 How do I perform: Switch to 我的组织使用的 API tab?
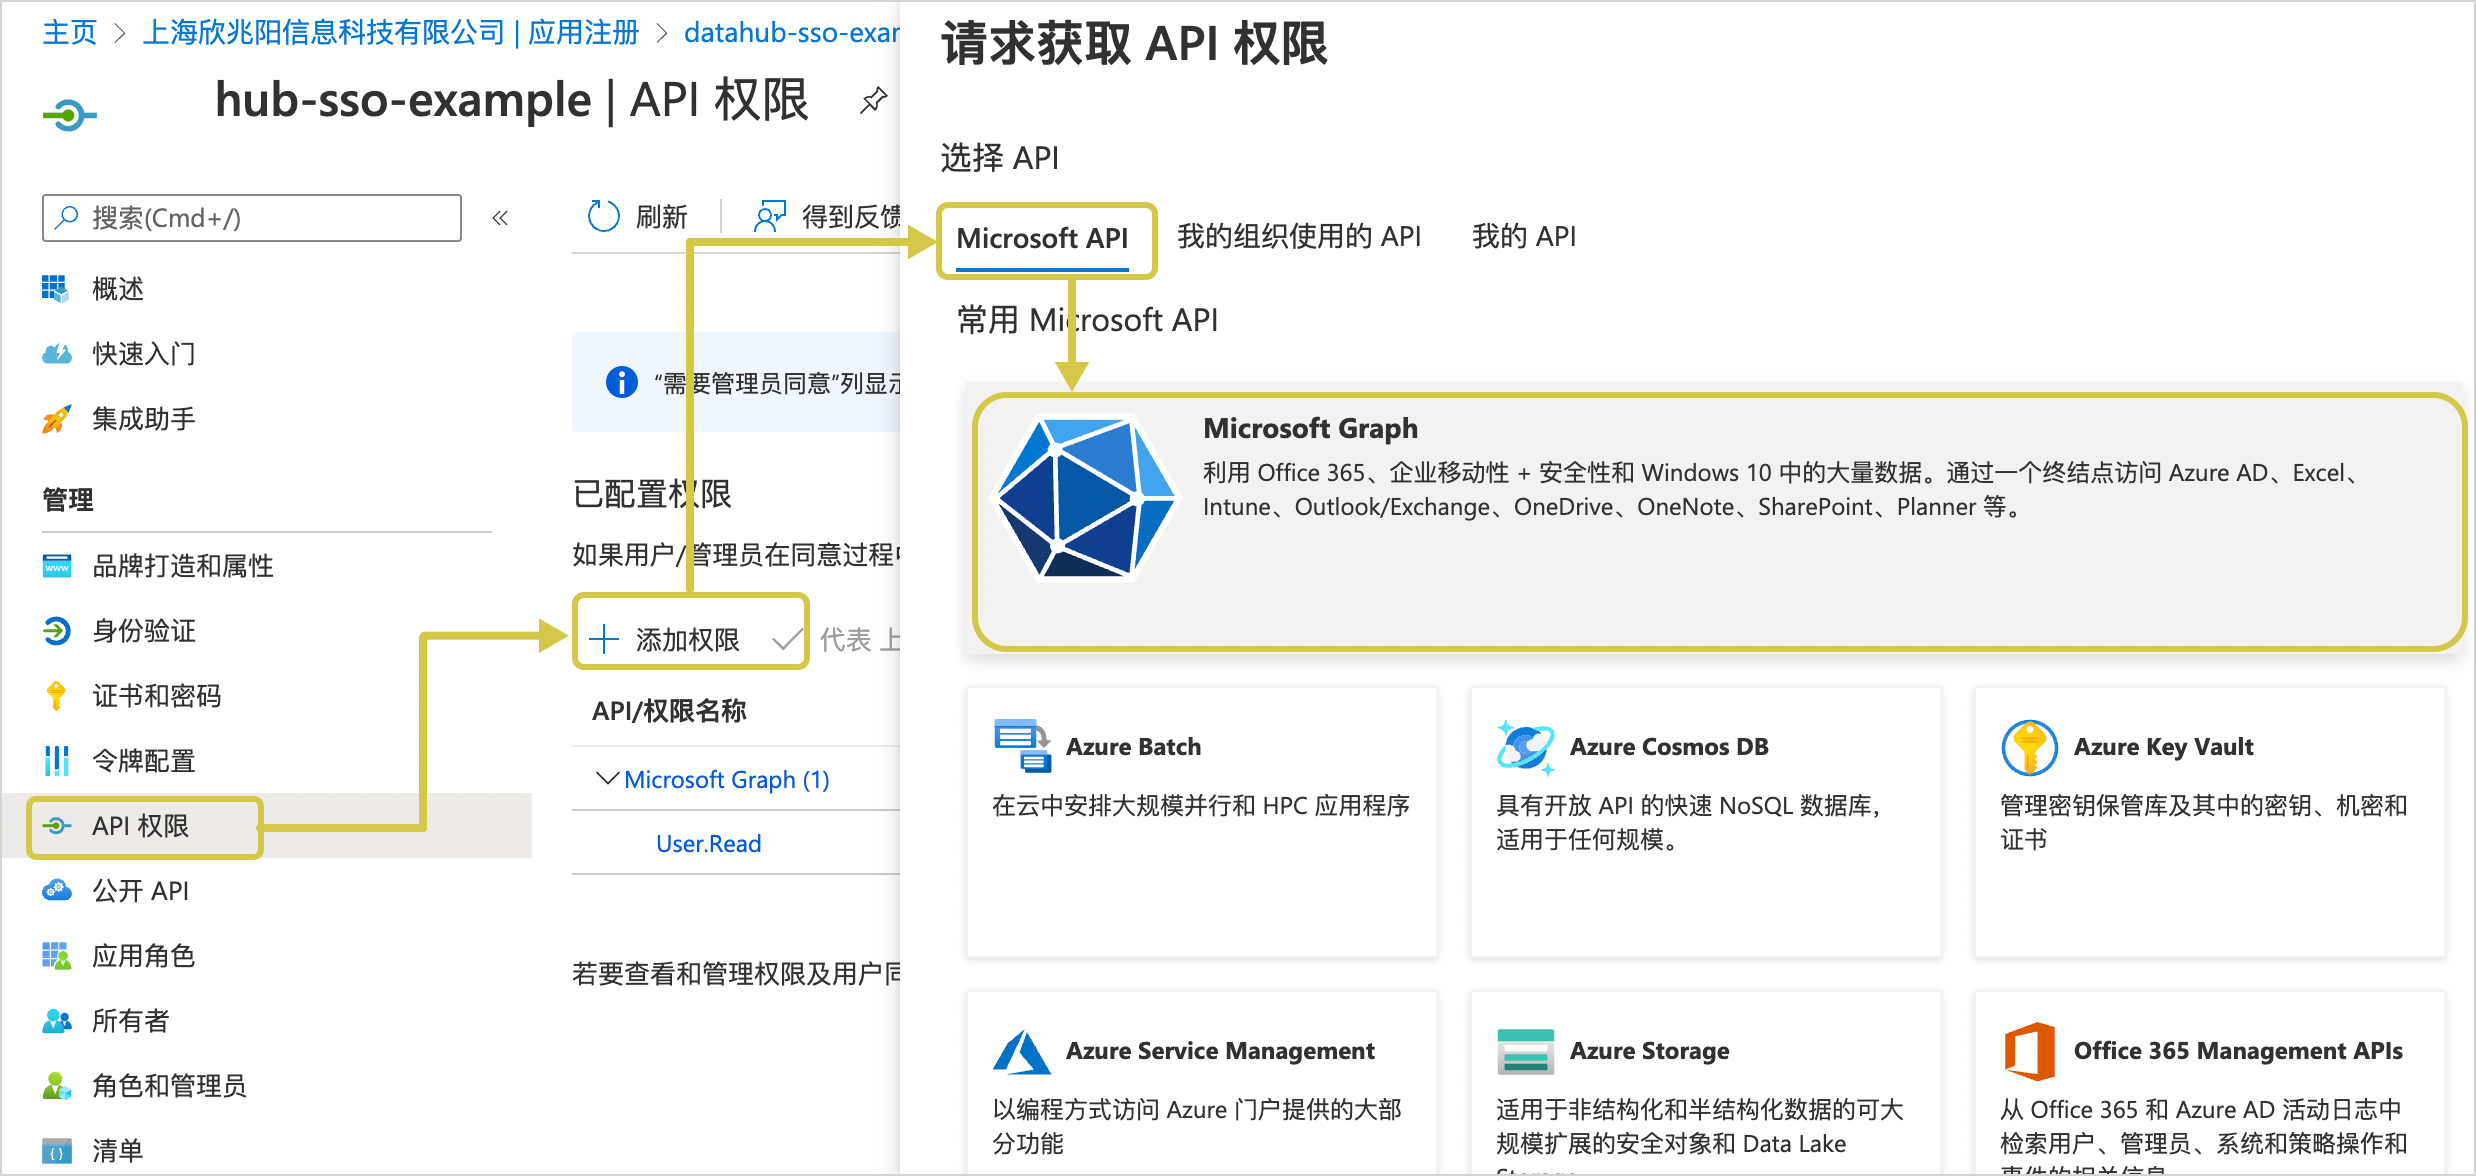coord(1298,237)
